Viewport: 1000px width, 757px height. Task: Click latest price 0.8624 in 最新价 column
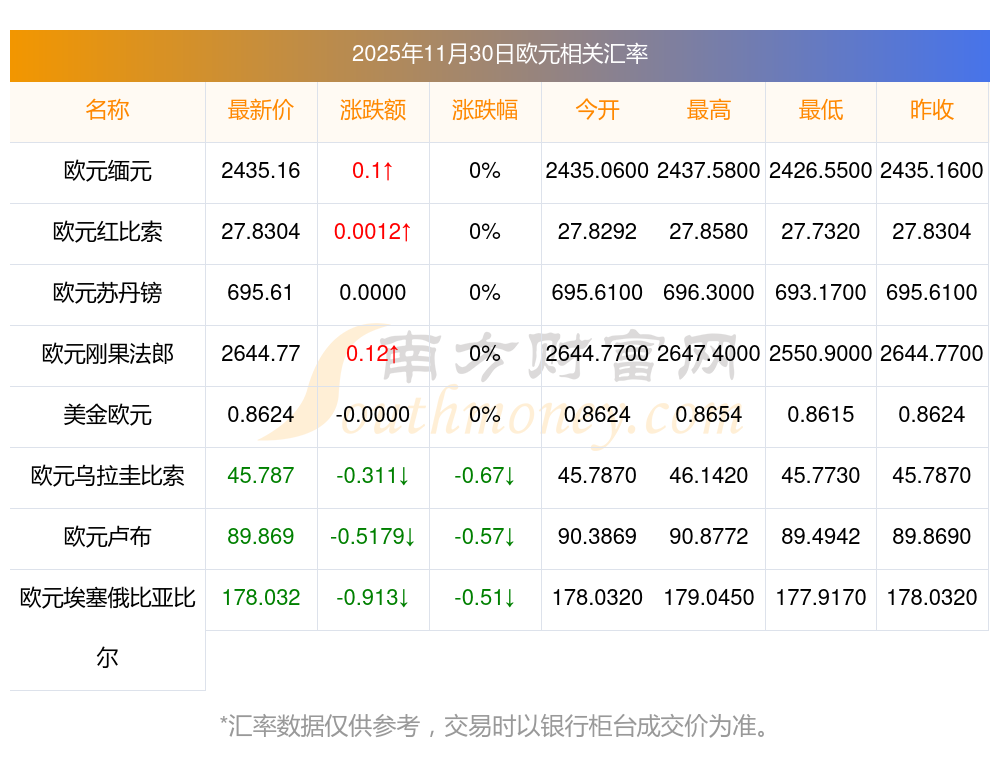[x=260, y=415]
